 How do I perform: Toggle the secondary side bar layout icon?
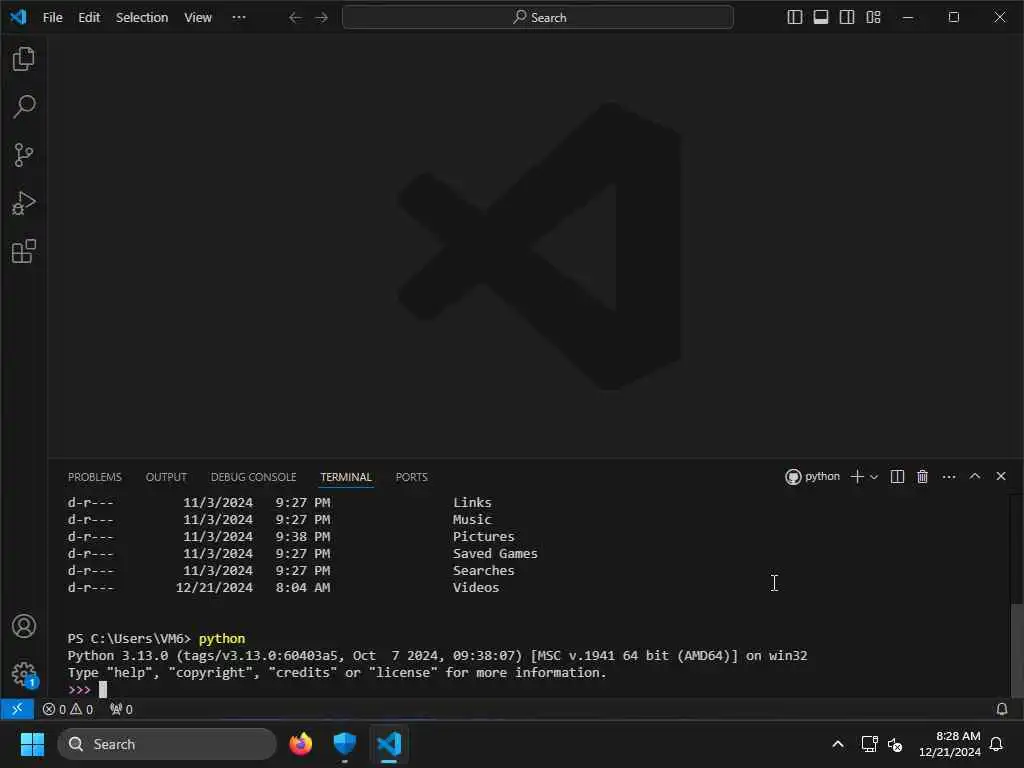coord(847,18)
